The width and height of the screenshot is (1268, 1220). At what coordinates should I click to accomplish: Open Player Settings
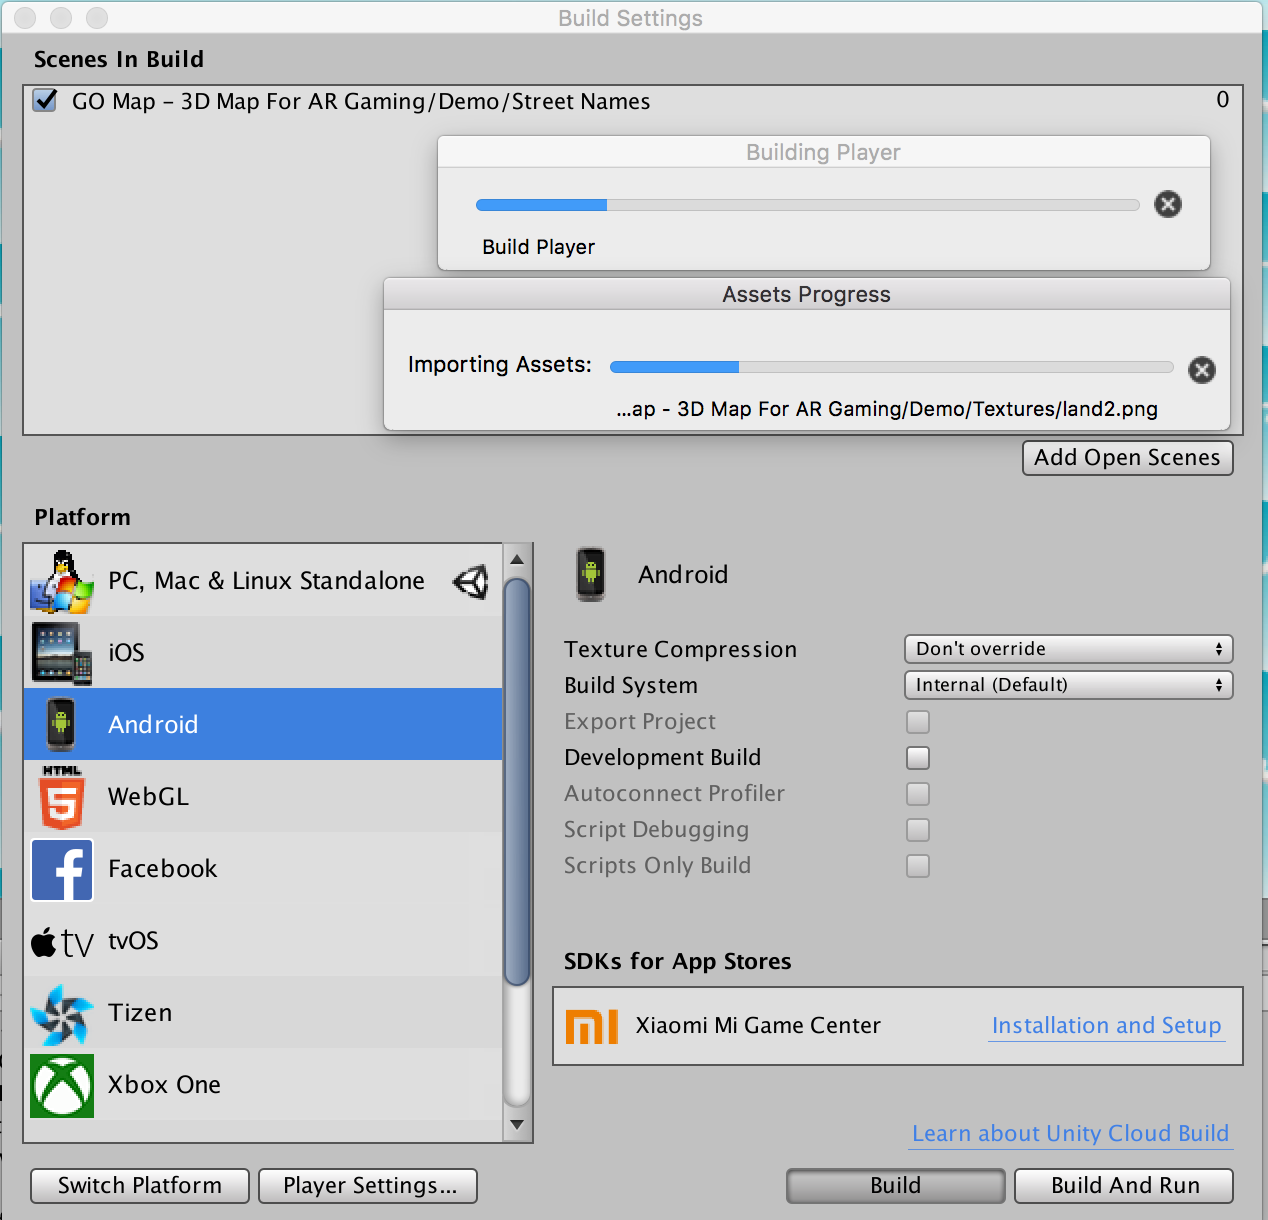click(368, 1186)
